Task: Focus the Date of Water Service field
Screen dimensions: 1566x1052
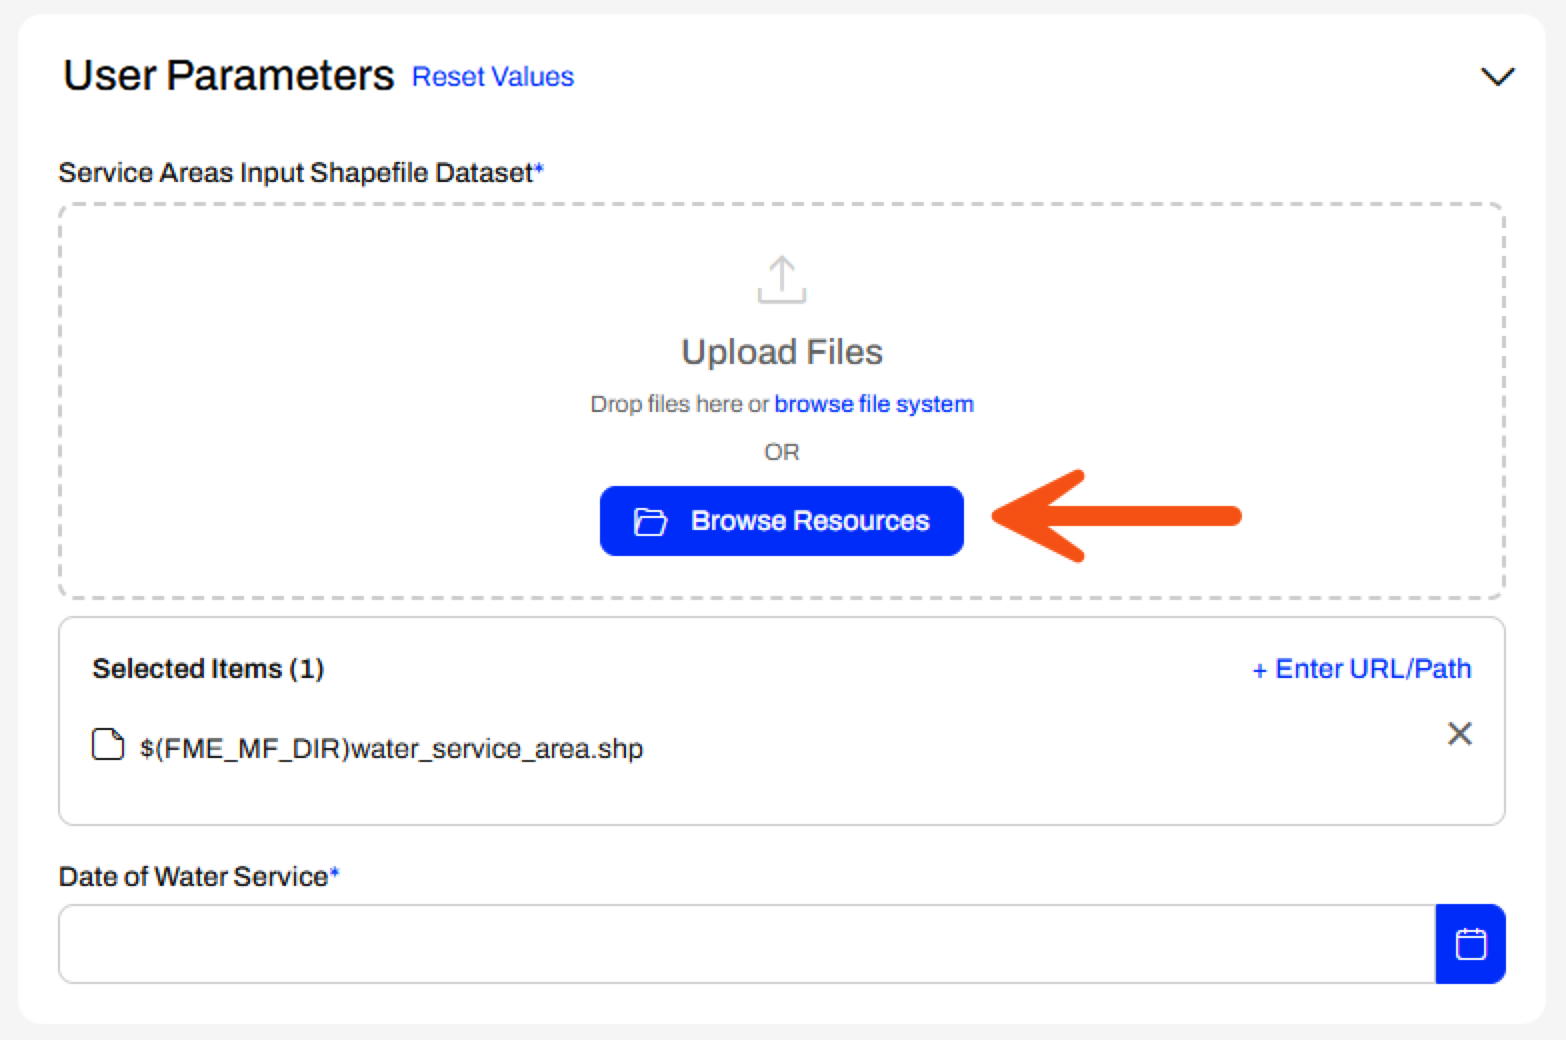Action: tap(747, 944)
